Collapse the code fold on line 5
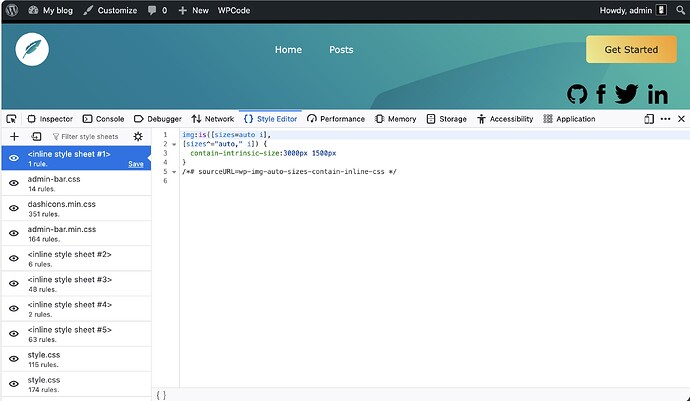 click(174, 172)
